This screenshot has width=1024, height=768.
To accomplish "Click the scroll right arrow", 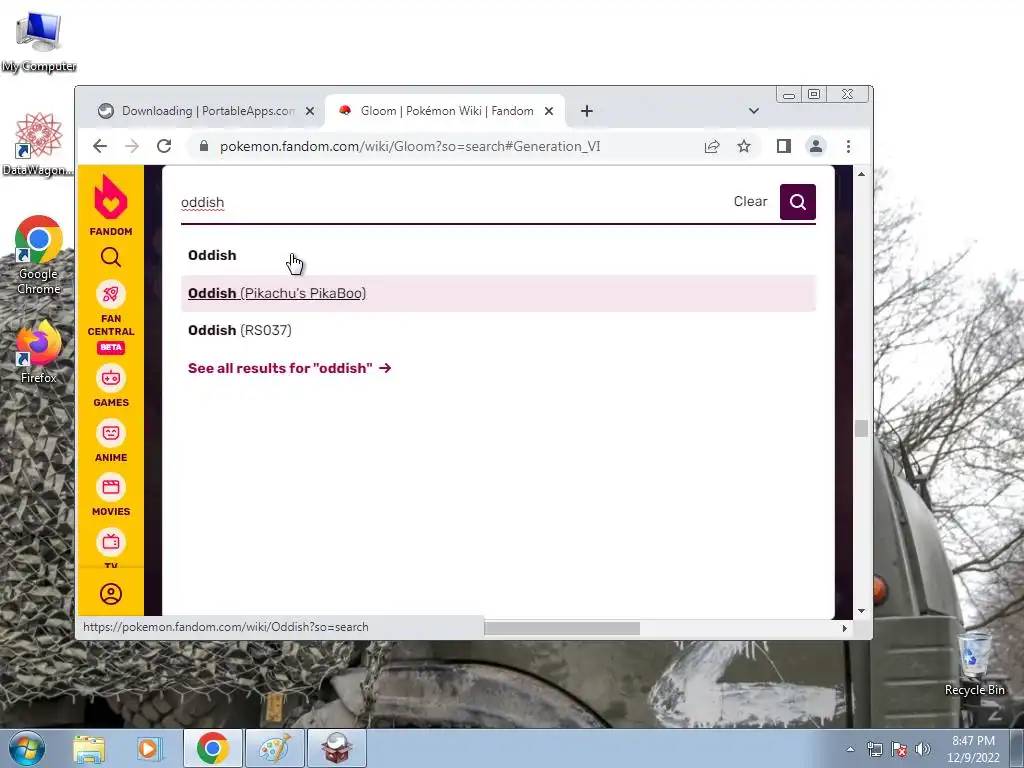I will pyautogui.click(x=844, y=628).
